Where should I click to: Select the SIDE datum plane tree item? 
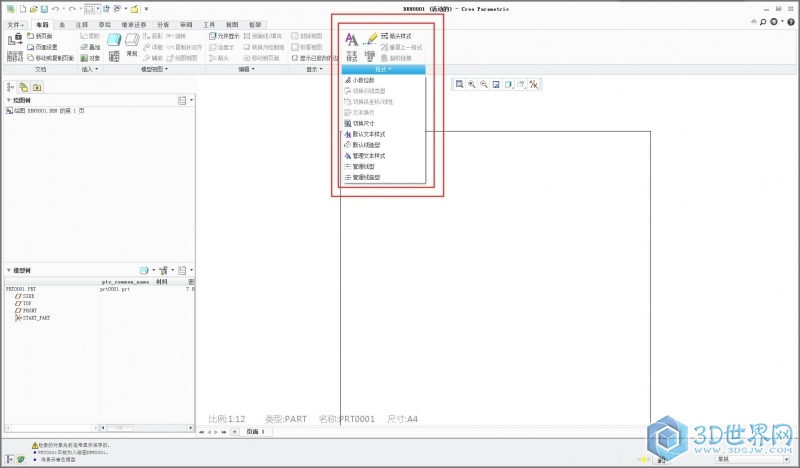pos(24,296)
